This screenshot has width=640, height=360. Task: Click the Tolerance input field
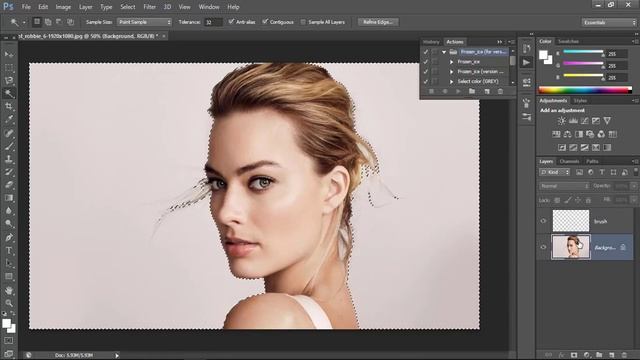click(213, 22)
